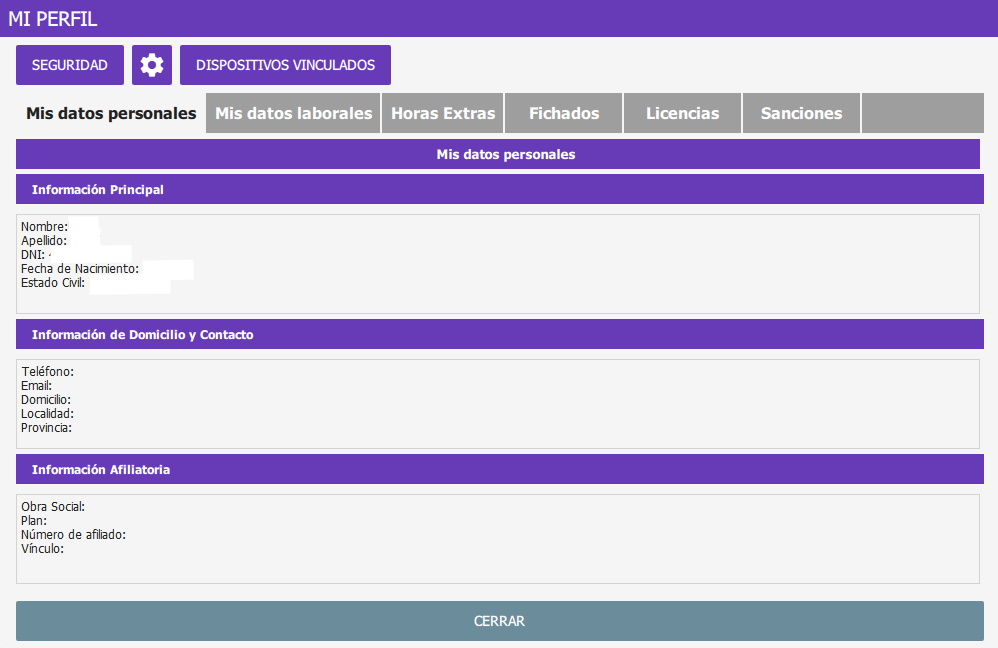Screen dimensions: 998x648
Task: Select the Fichados tab
Action: [563, 113]
